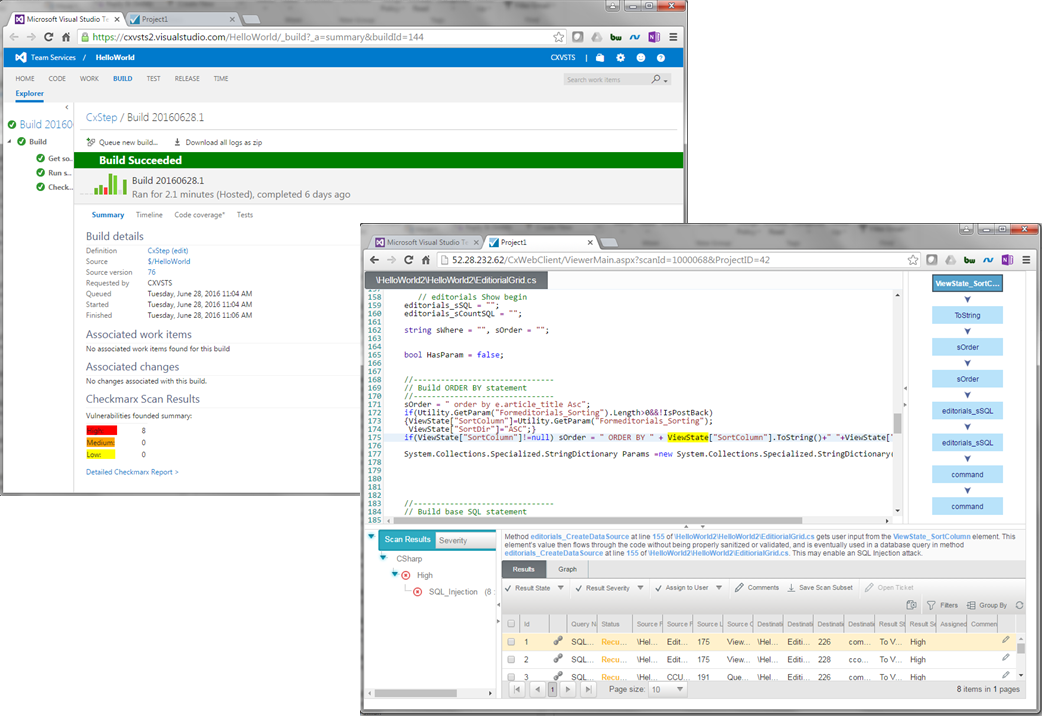Switch to the Graph tab
Screen dimensions: 1042x716
pos(567,569)
